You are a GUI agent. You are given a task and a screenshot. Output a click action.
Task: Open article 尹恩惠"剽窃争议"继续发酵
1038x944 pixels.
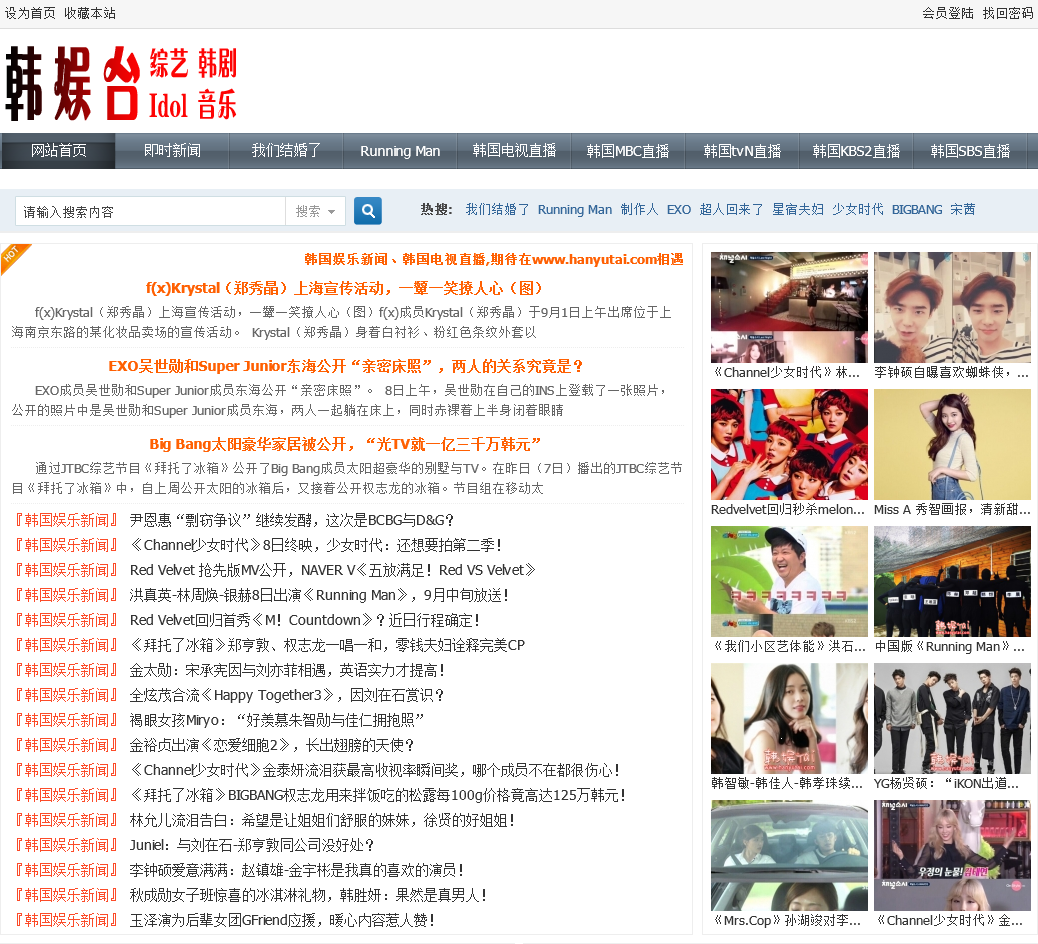point(291,520)
